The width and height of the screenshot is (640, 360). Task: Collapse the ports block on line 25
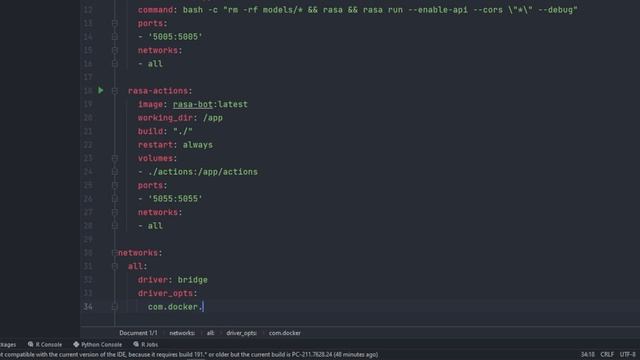tap(115, 185)
